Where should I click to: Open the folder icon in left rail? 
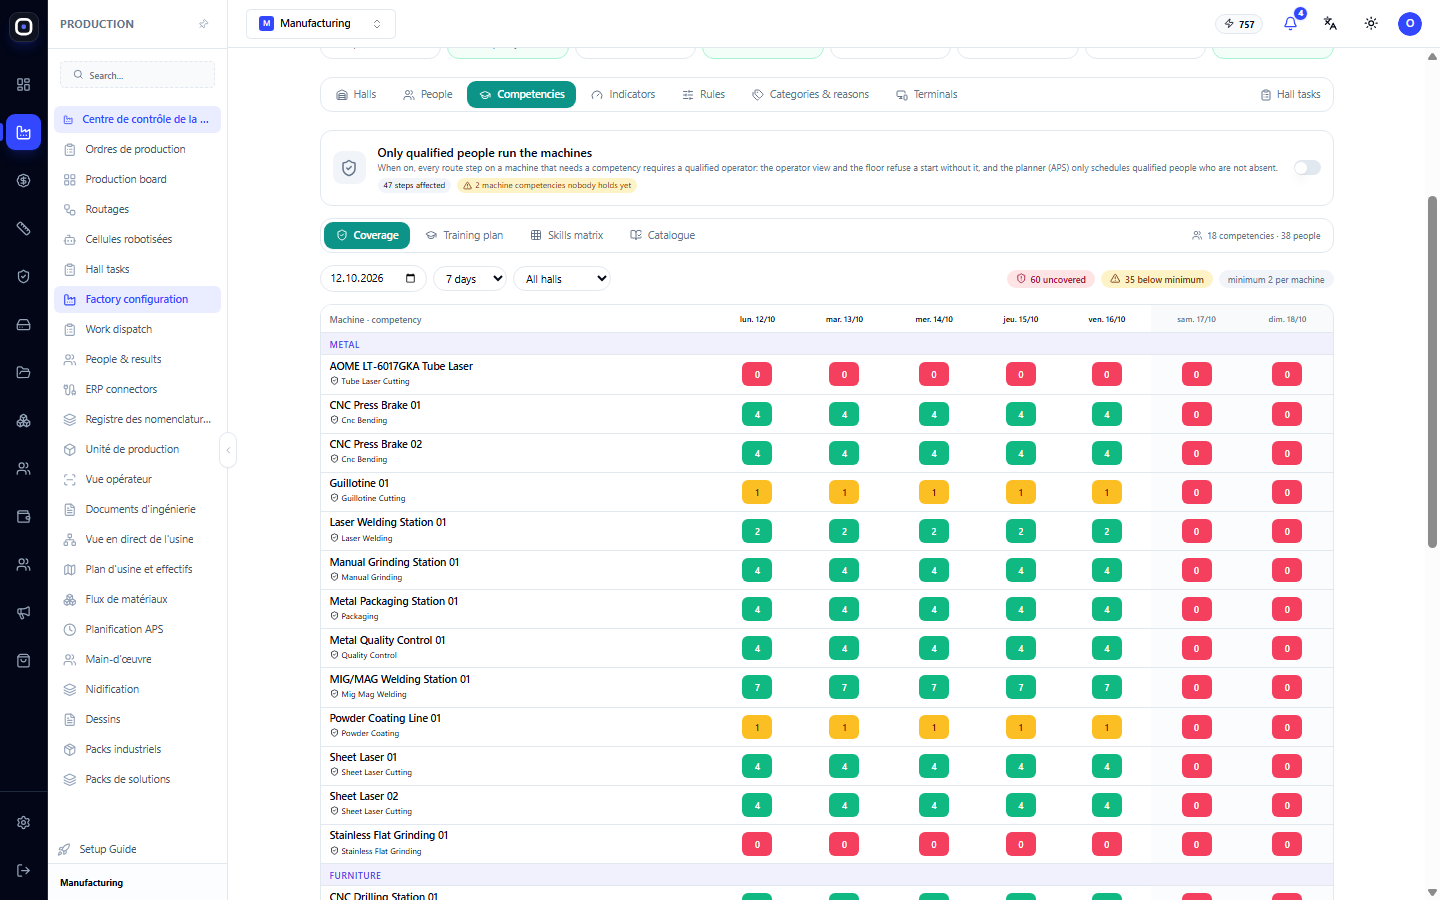pos(24,373)
